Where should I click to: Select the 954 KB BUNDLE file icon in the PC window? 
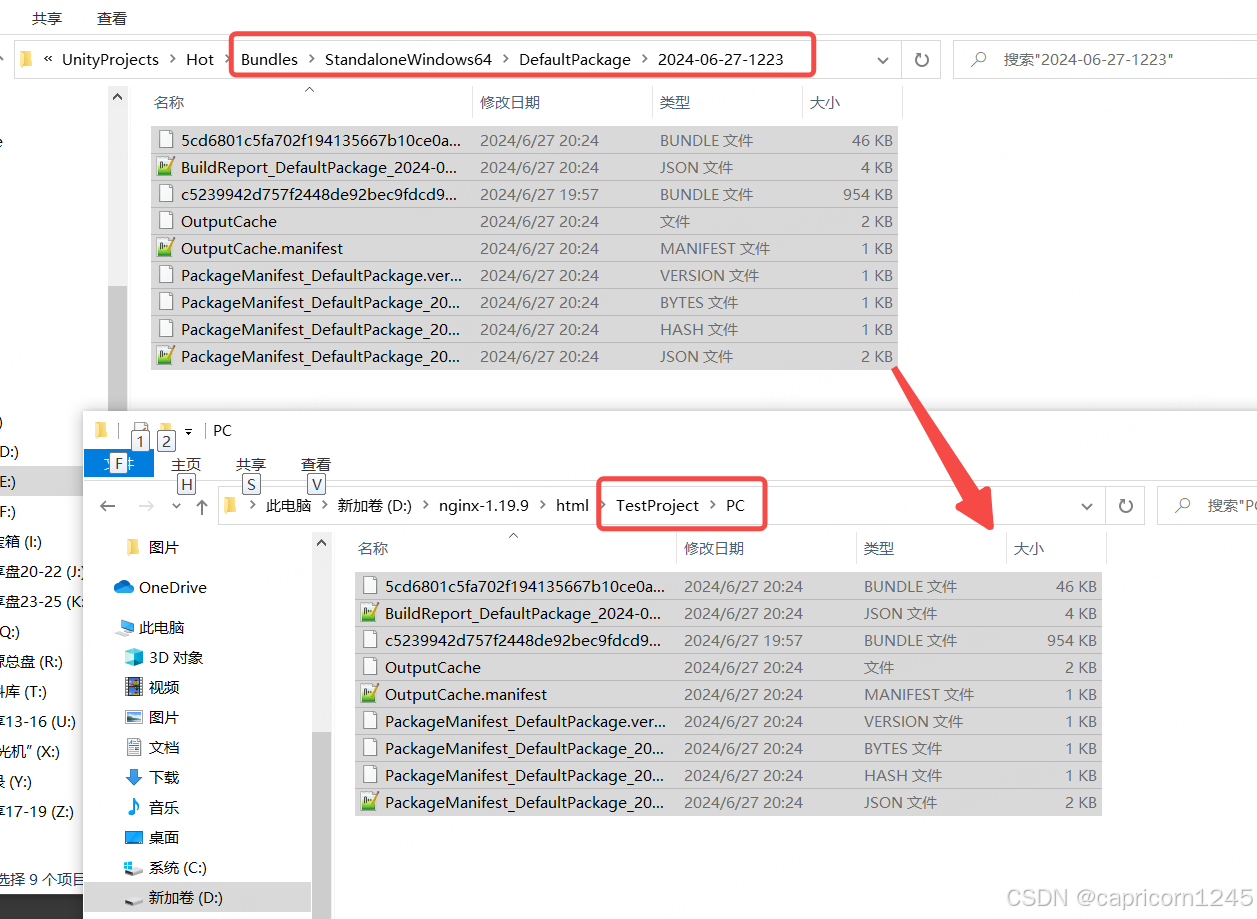tap(369, 640)
